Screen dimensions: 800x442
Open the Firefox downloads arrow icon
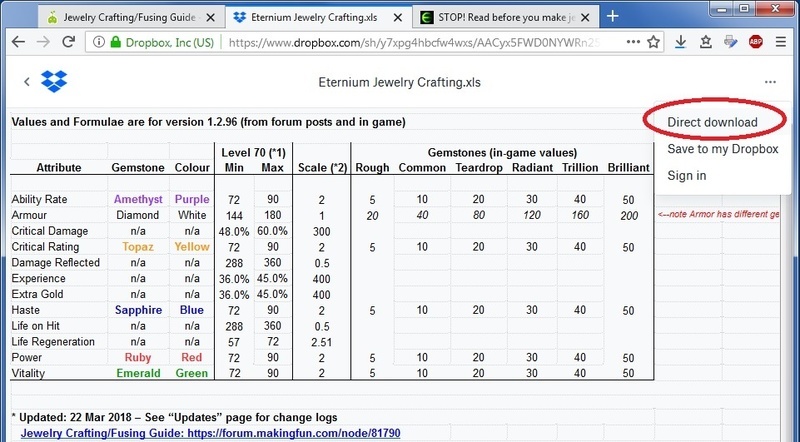pyautogui.click(x=680, y=43)
